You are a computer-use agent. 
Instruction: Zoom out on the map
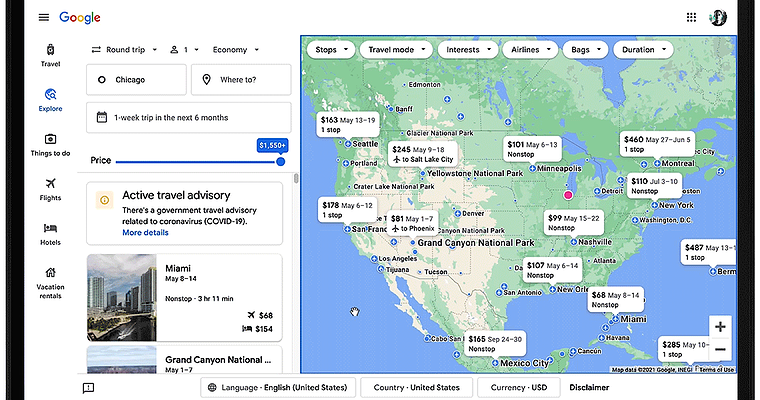[x=720, y=349]
